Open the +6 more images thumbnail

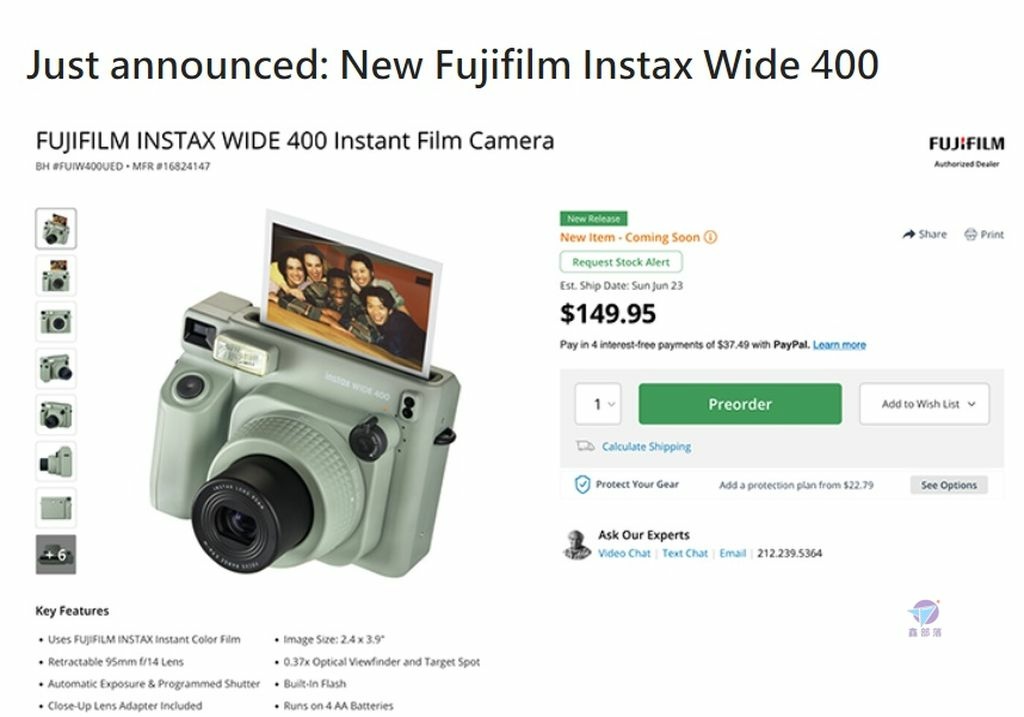[x=56, y=554]
